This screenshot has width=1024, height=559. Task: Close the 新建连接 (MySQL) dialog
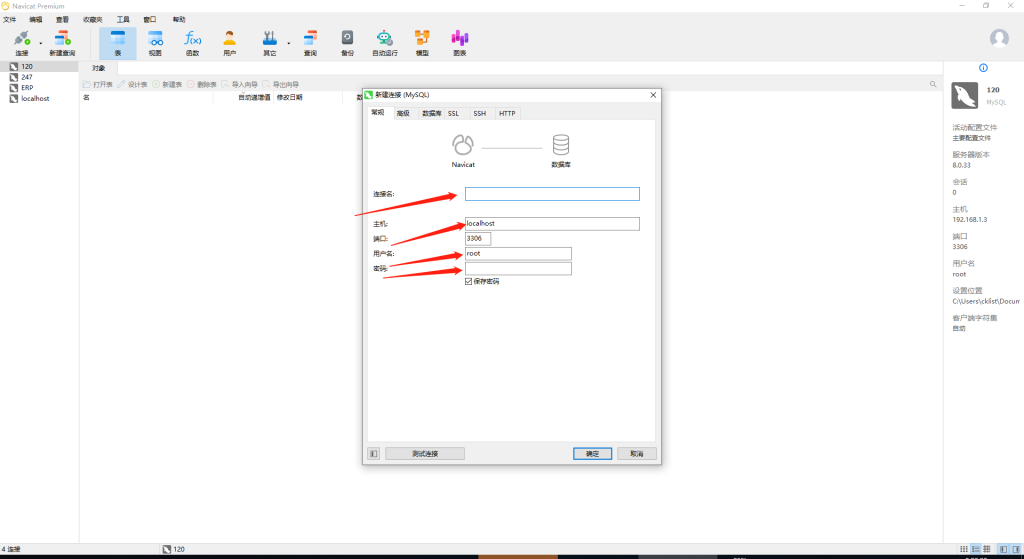point(653,95)
